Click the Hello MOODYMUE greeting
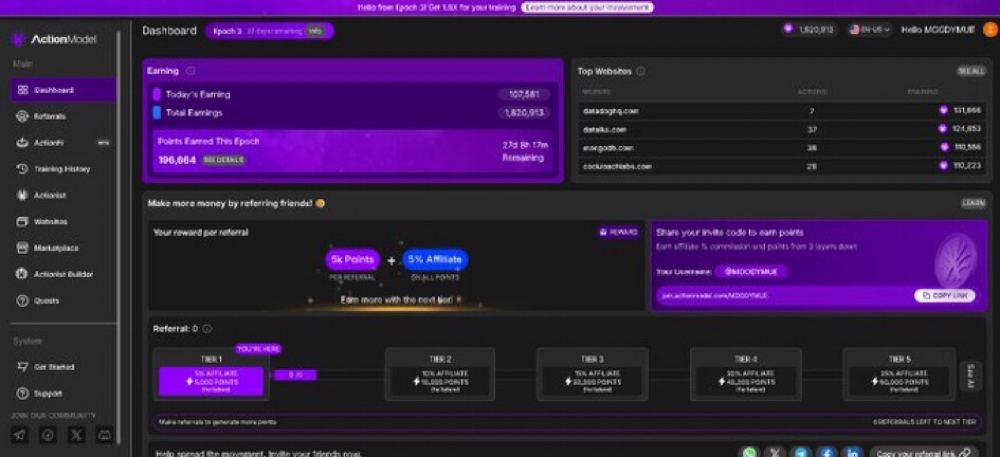1000x457 pixels. (938, 30)
